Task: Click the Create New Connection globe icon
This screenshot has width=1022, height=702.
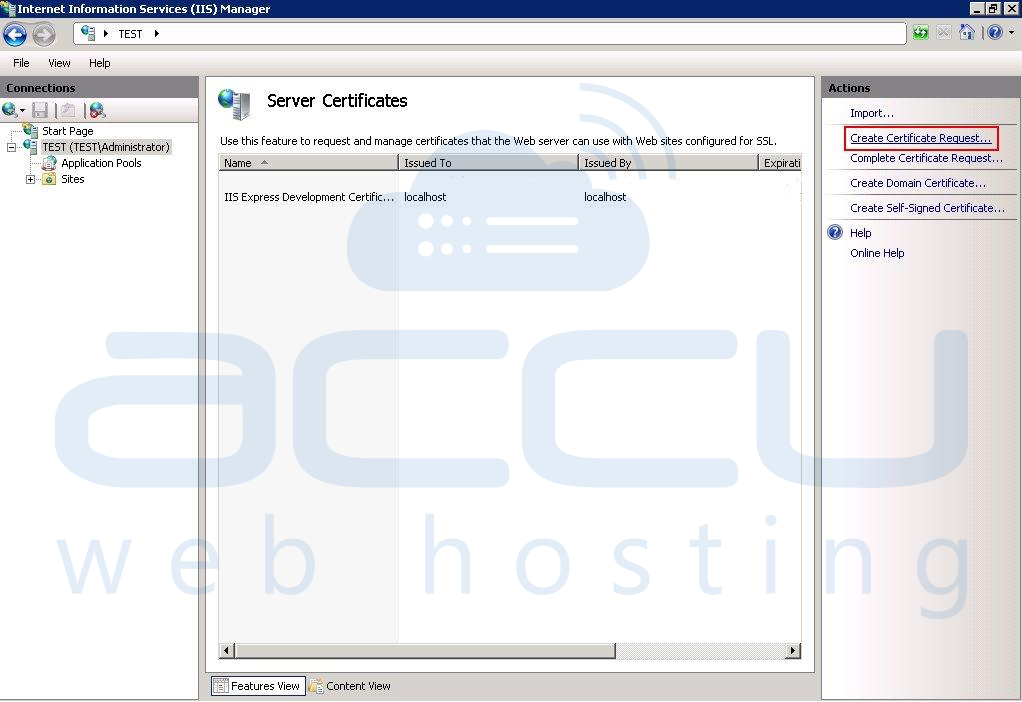Action: point(10,110)
